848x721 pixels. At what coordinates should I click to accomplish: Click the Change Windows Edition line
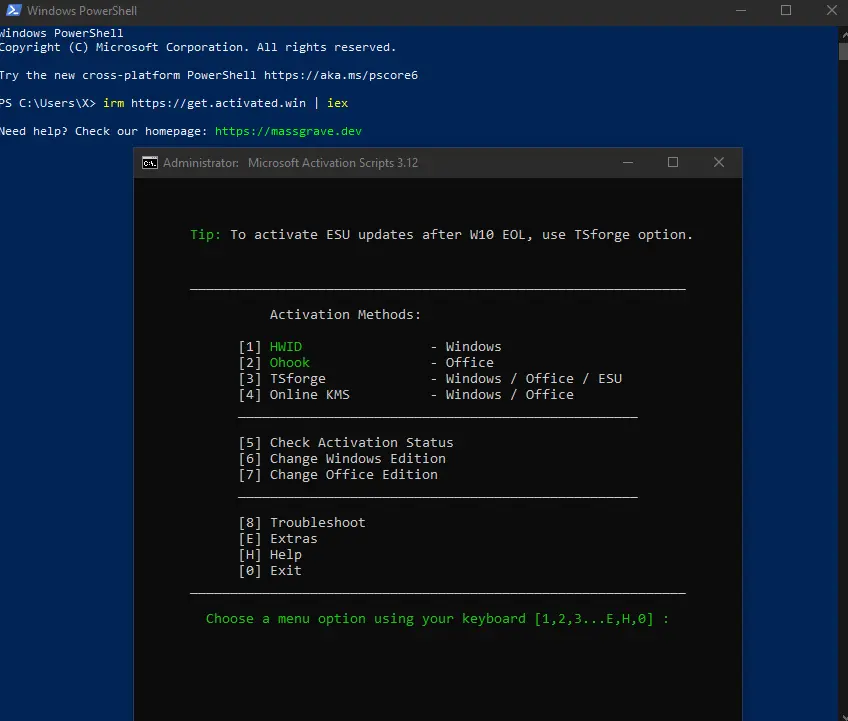pos(342,459)
